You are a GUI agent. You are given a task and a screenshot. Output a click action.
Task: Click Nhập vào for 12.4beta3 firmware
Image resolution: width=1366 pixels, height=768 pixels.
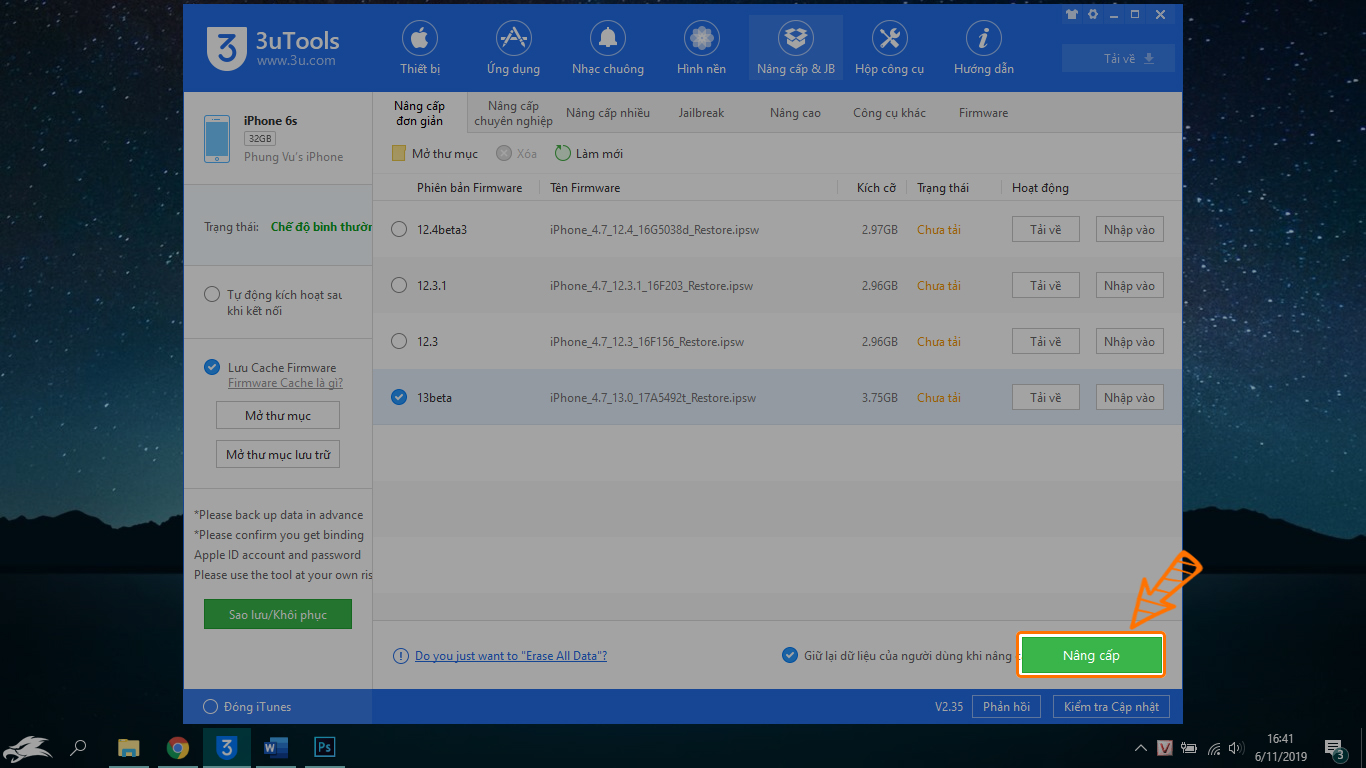(x=1129, y=230)
